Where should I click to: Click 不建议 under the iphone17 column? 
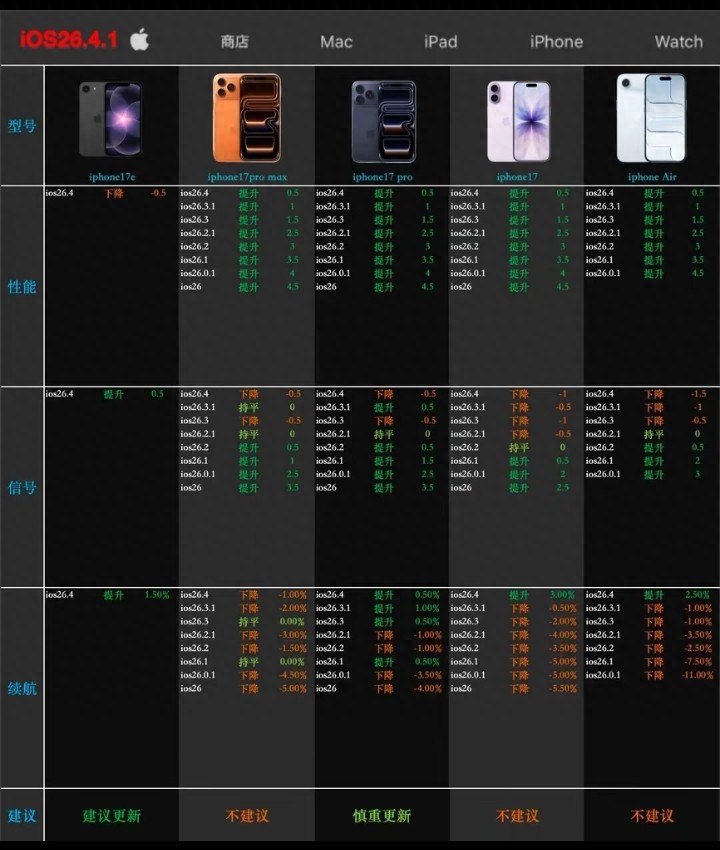click(x=517, y=815)
